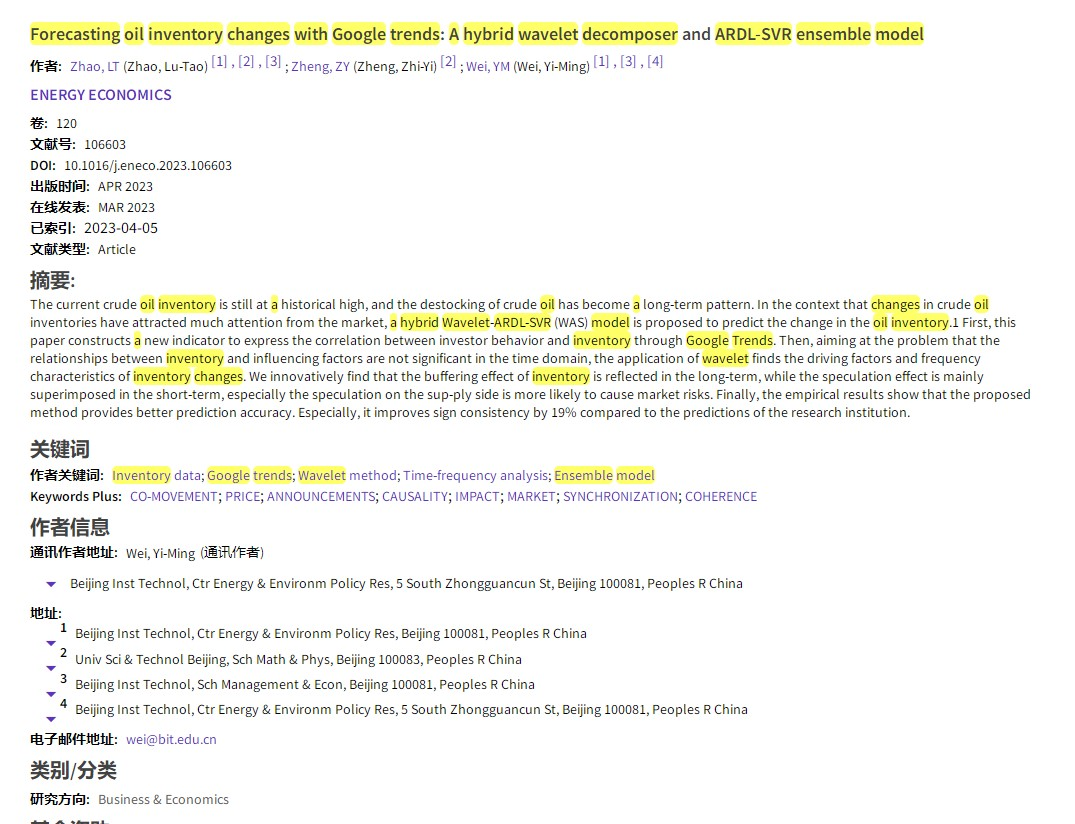This screenshot has width=1075, height=824.
Task: Select the Google trends author keyword
Action: [249, 476]
